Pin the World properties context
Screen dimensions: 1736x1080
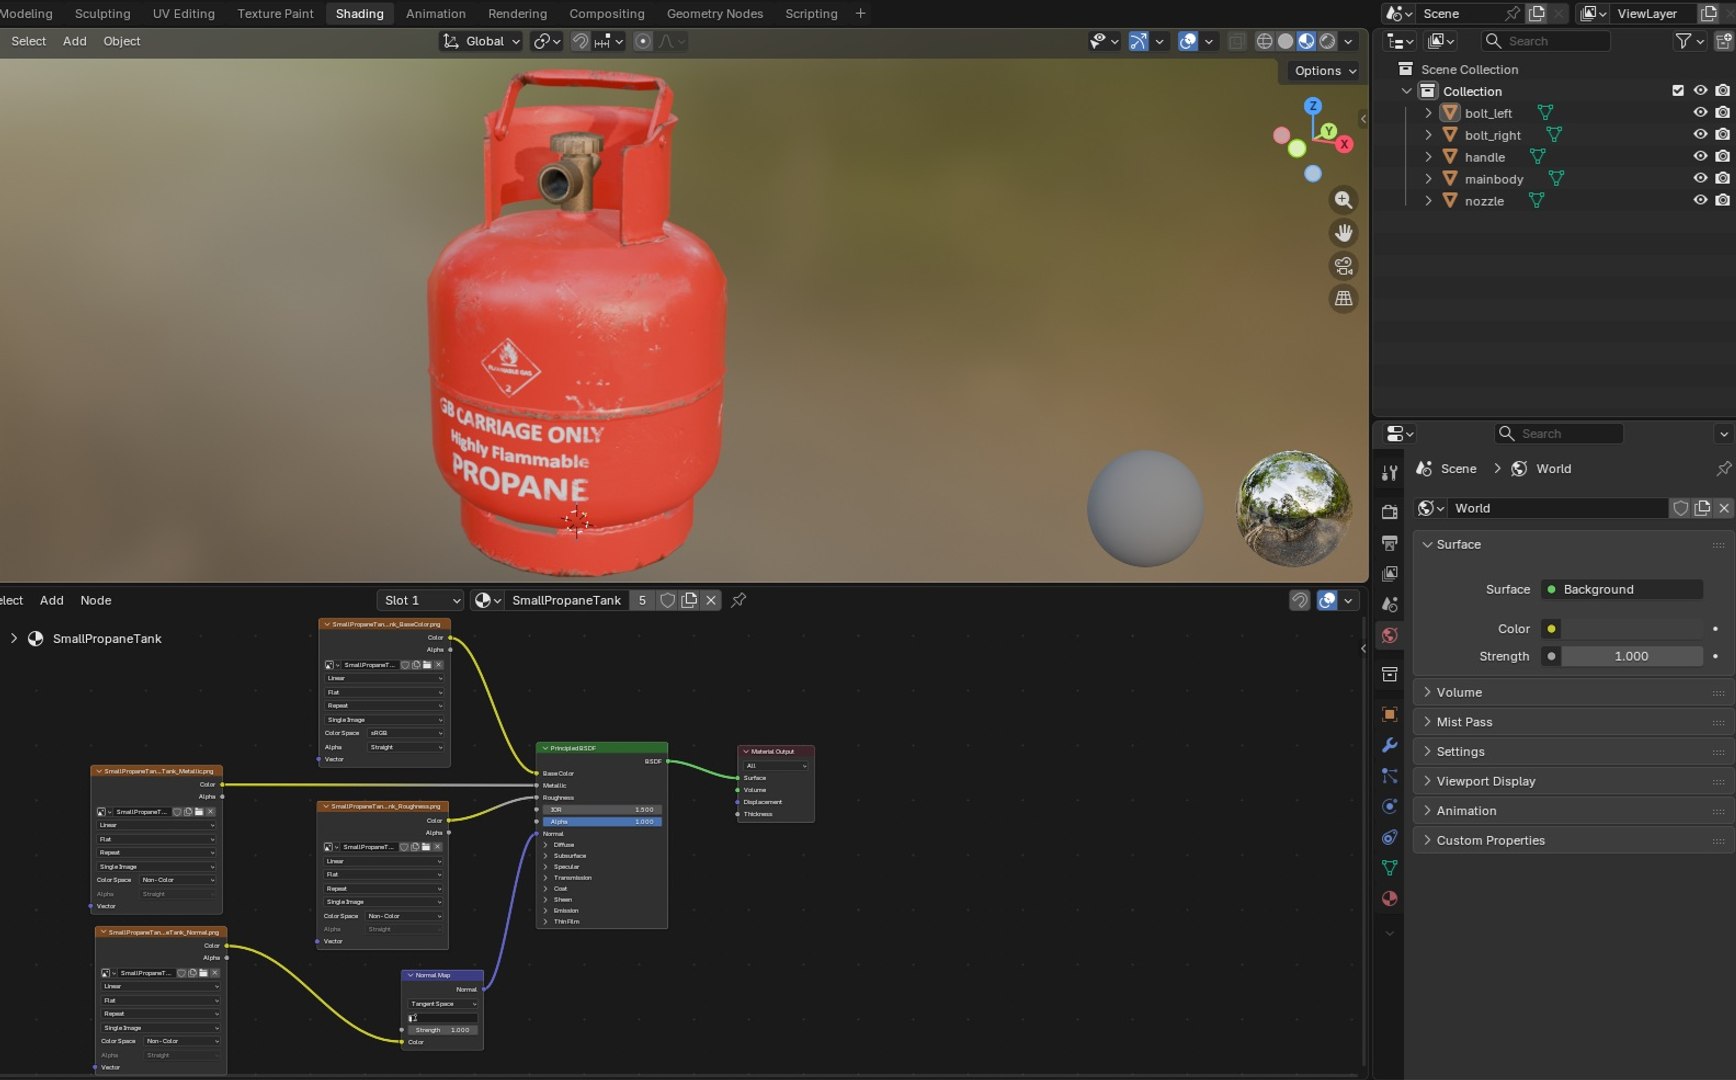1723,468
